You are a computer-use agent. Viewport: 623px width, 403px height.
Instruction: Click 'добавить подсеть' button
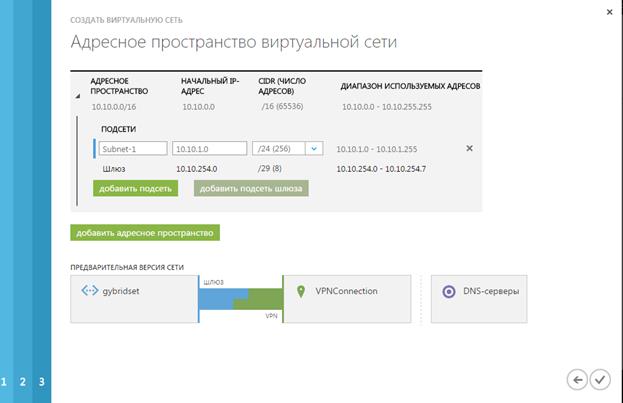pos(135,188)
